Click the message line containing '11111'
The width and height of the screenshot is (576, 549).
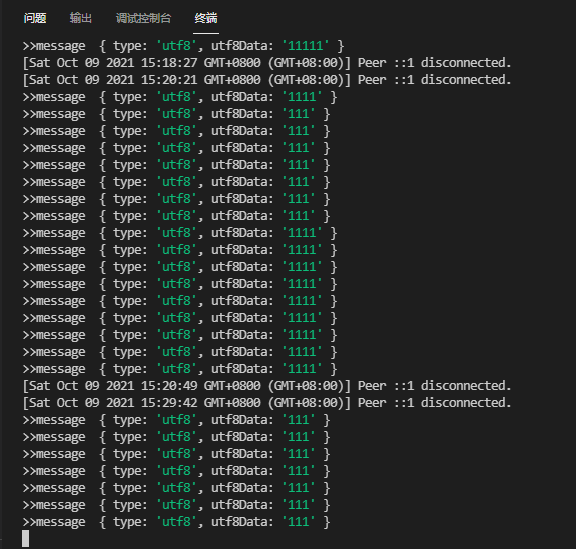coord(183,46)
